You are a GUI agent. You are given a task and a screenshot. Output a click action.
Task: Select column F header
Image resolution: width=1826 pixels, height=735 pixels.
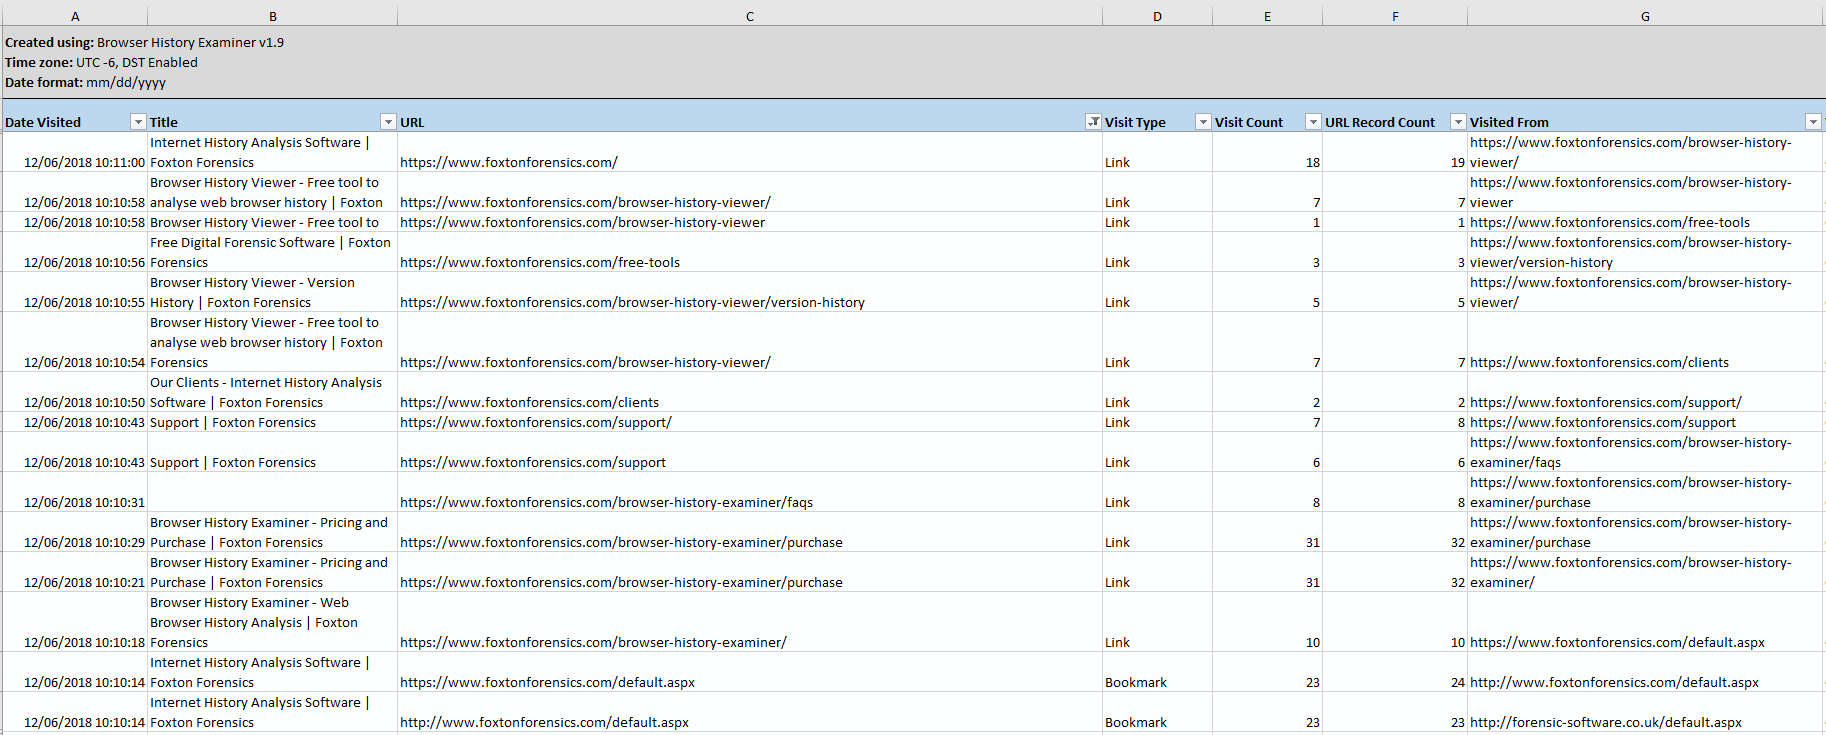(x=1395, y=16)
